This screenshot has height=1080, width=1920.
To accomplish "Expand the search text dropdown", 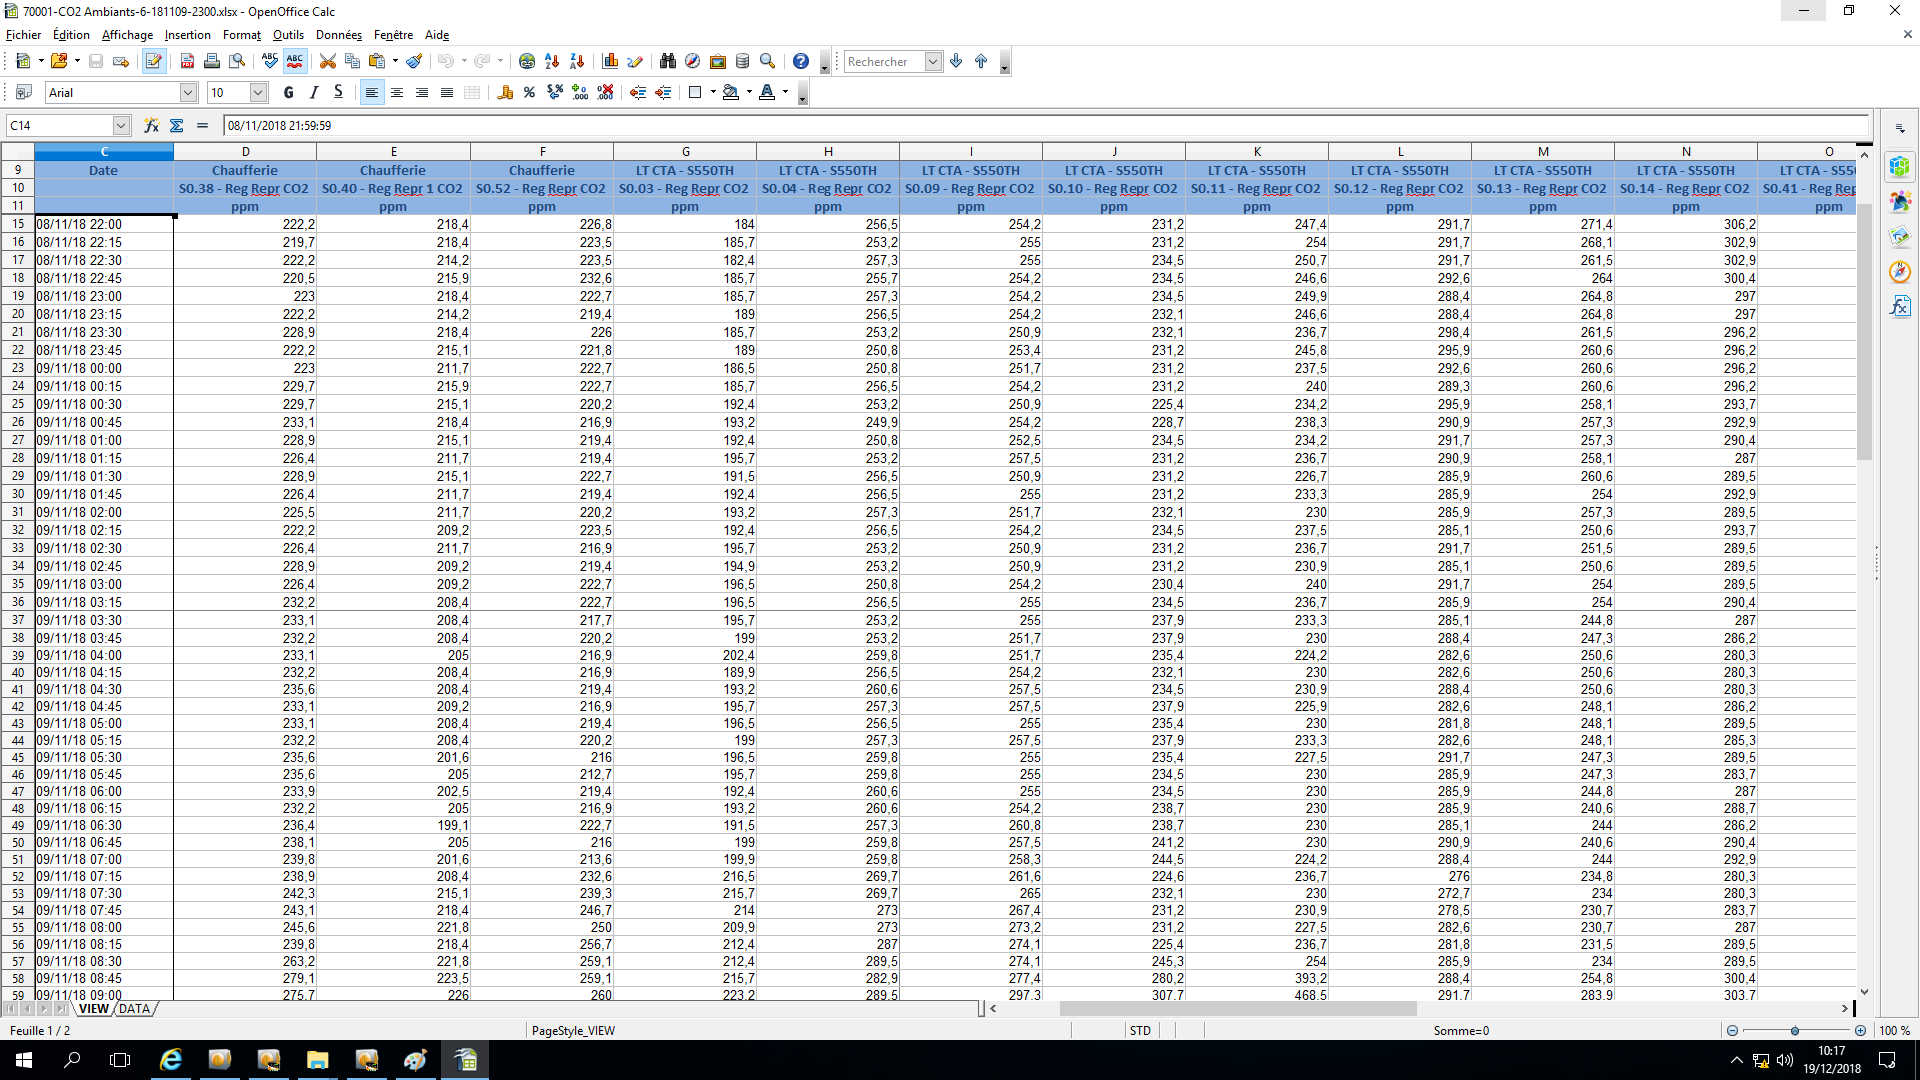I will [933, 61].
